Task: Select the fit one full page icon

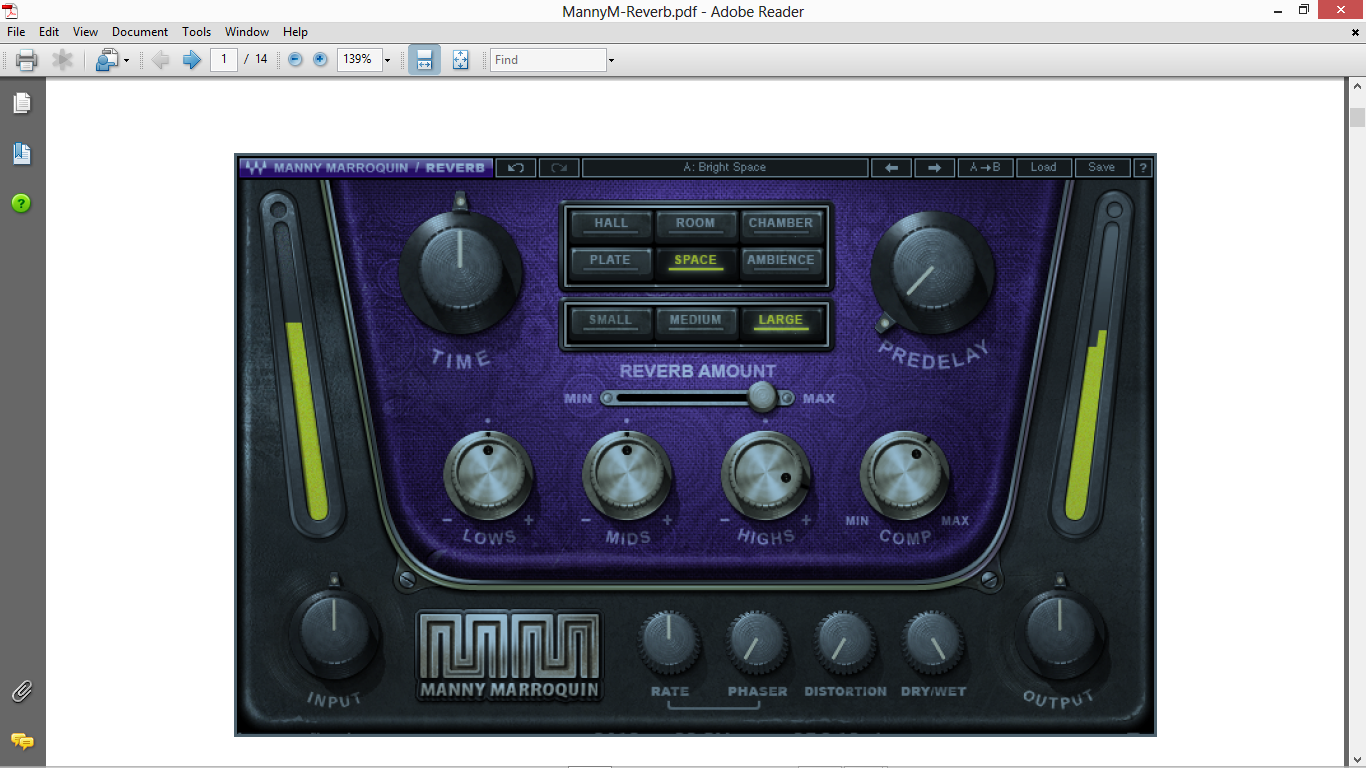Action: point(460,60)
